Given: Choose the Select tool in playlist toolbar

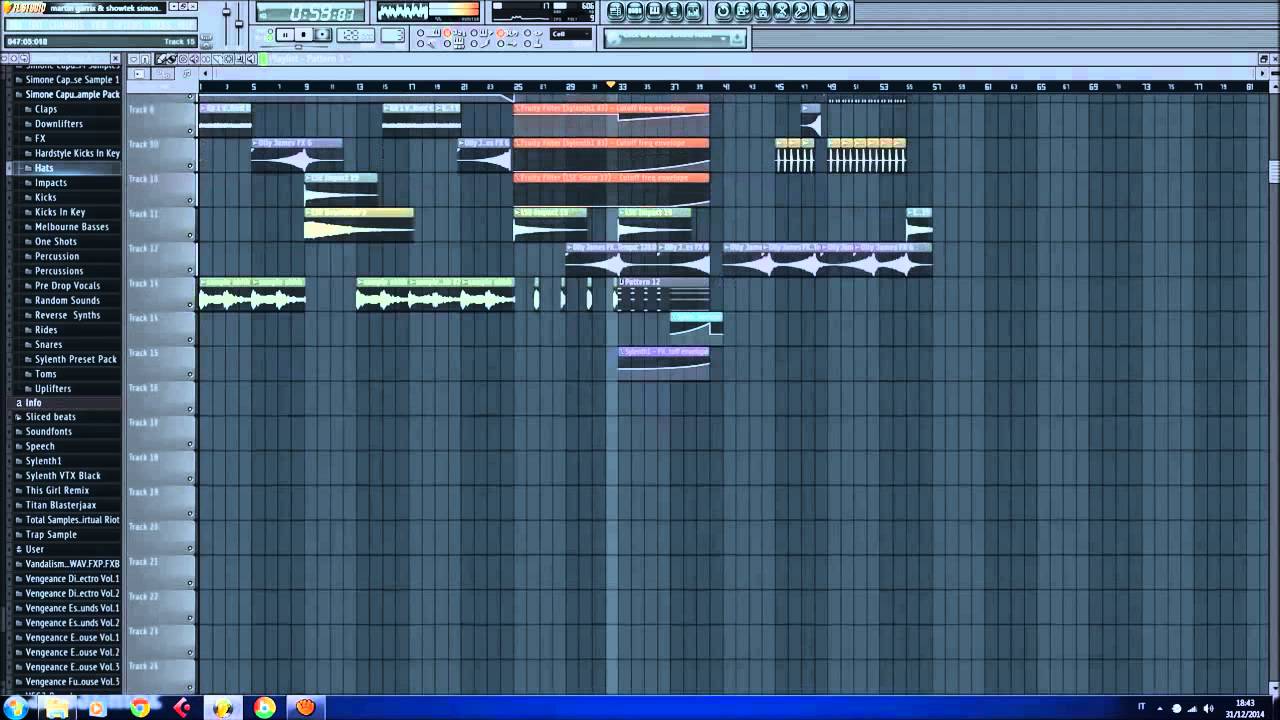Looking at the screenshot, I should coord(228,59).
